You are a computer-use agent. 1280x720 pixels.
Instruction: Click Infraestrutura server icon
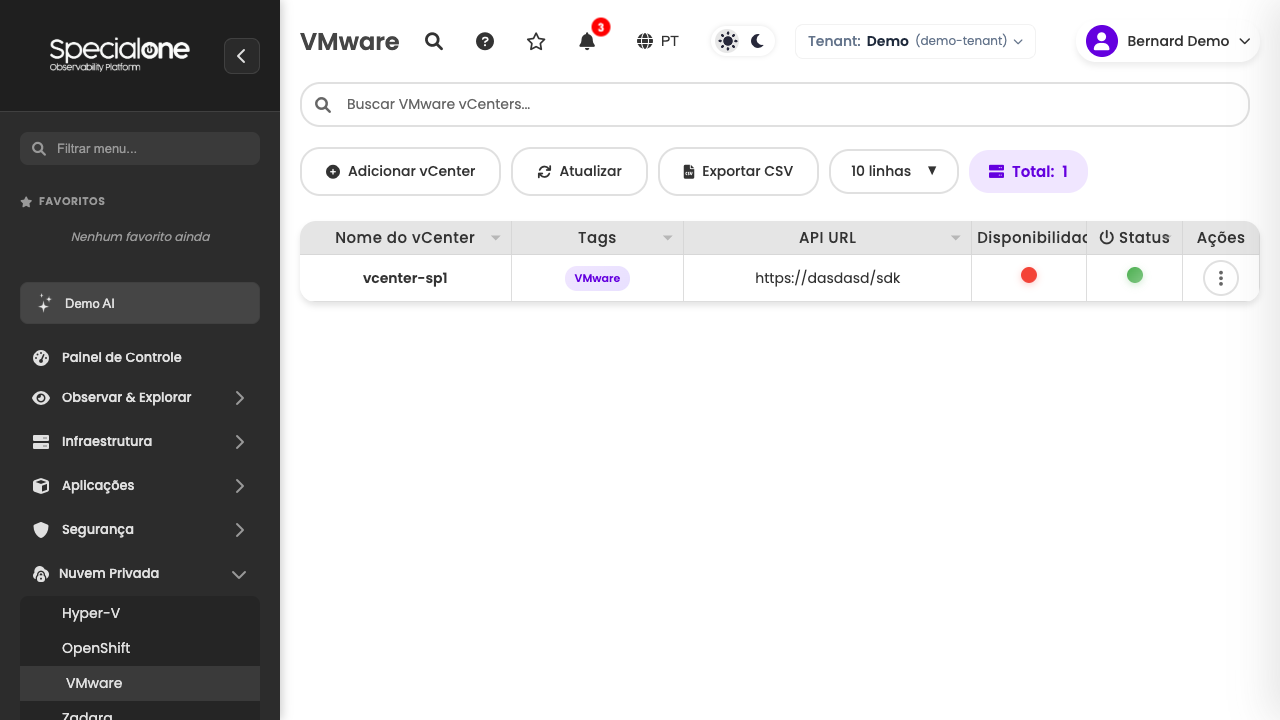point(41,442)
